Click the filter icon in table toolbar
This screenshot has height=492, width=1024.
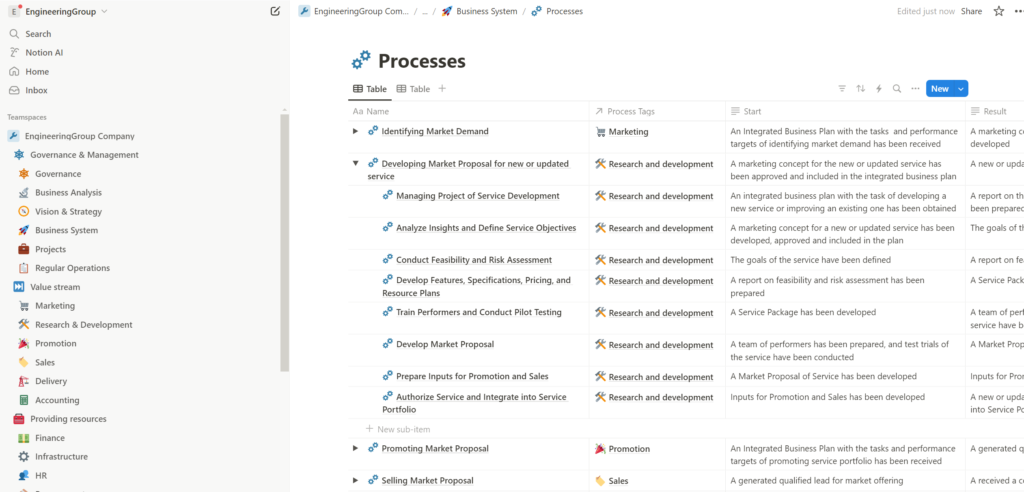841,89
